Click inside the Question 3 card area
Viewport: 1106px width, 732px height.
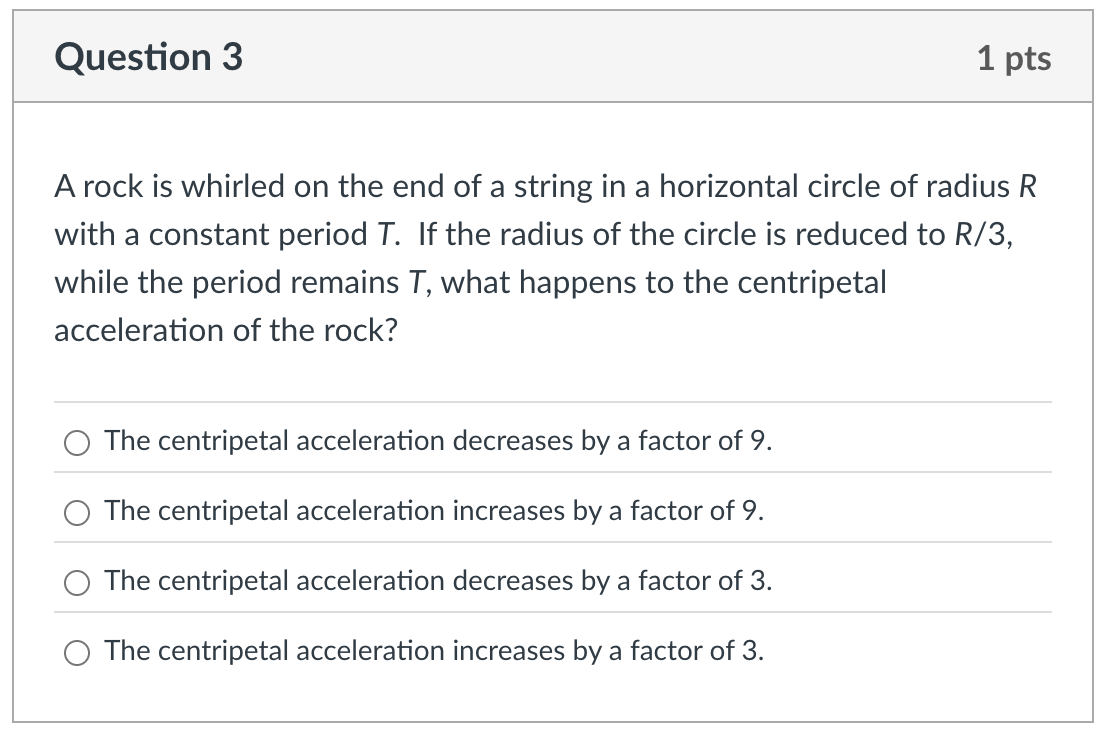(553, 400)
